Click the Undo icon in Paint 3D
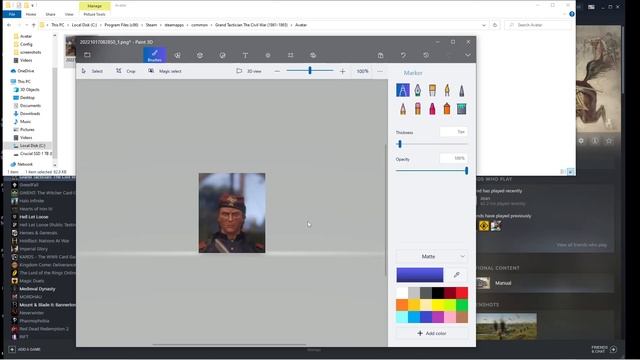Viewport: 640px width, 360px height. click(x=403, y=55)
